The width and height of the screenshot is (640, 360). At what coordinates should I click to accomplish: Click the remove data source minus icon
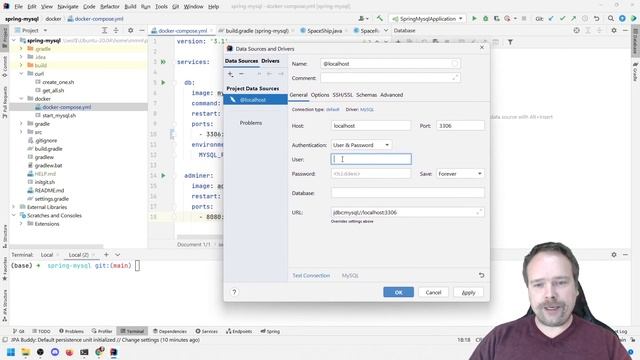[x=241, y=74]
